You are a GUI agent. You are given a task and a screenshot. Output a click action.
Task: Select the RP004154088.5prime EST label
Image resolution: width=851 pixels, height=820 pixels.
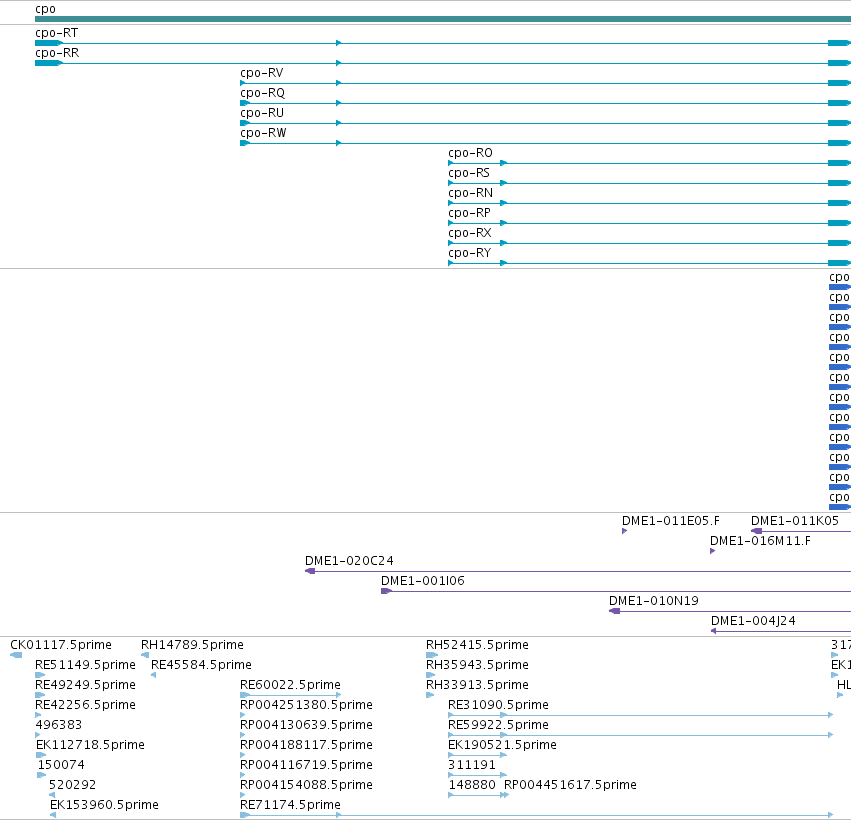click(306, 785)
